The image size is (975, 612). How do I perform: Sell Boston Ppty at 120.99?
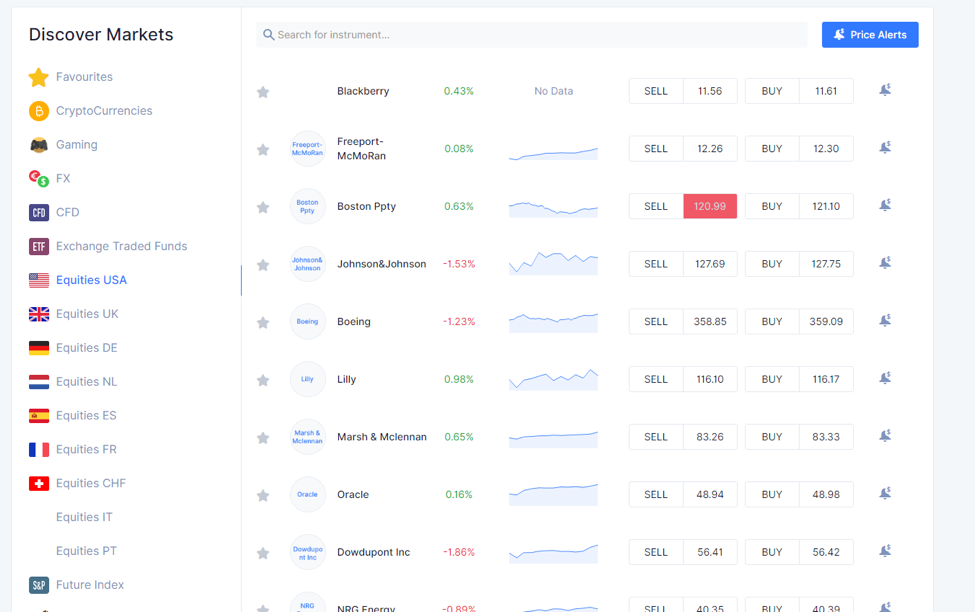[x=683, y=206]
